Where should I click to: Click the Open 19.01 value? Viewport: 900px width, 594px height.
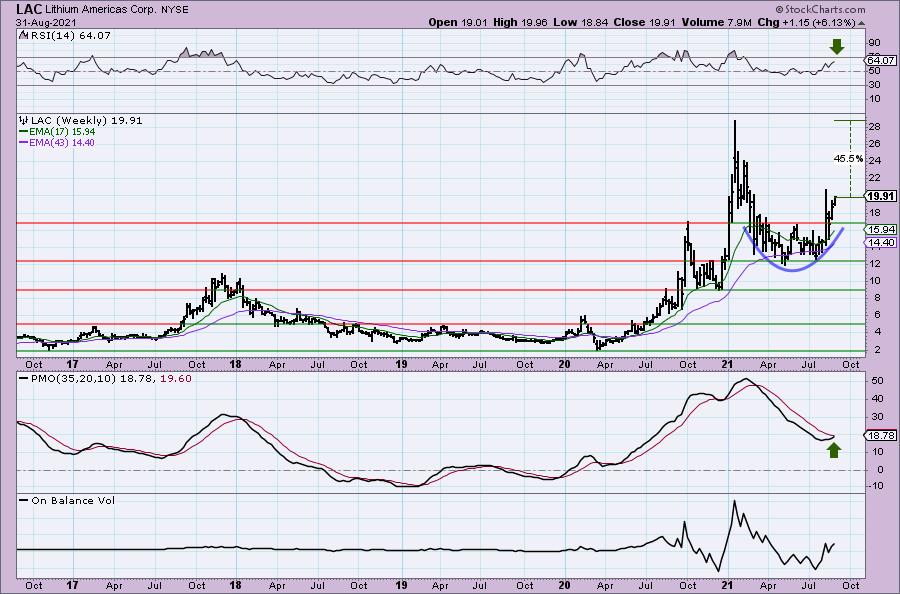(458, 22)
